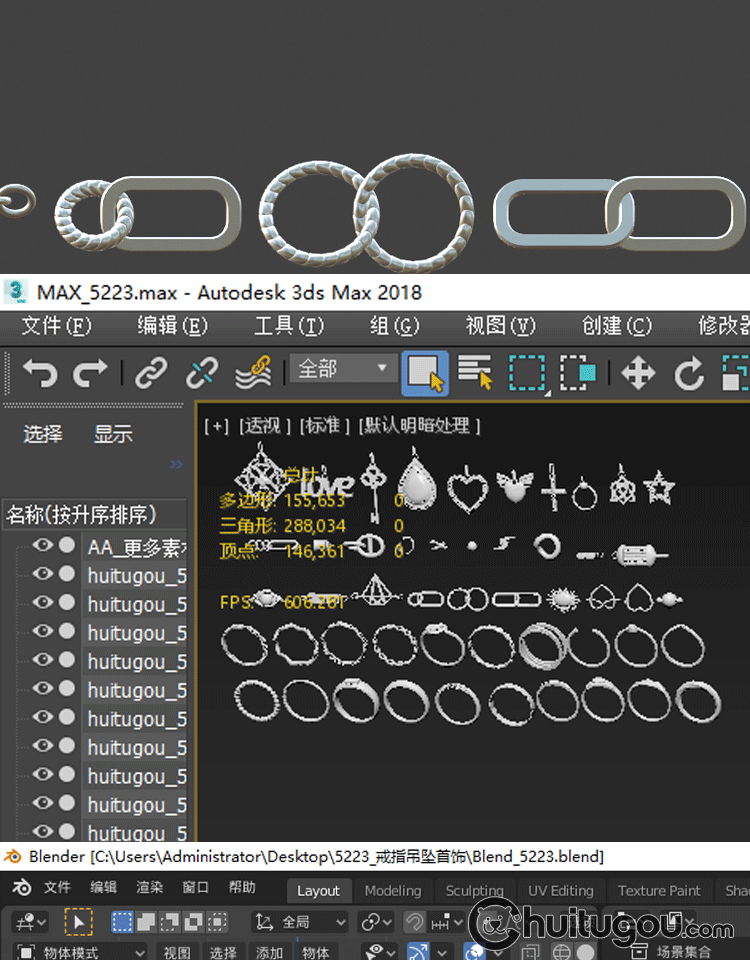
Task: Click the Redo arrow in 3ds Max toolbar
Action: [91, 374]
